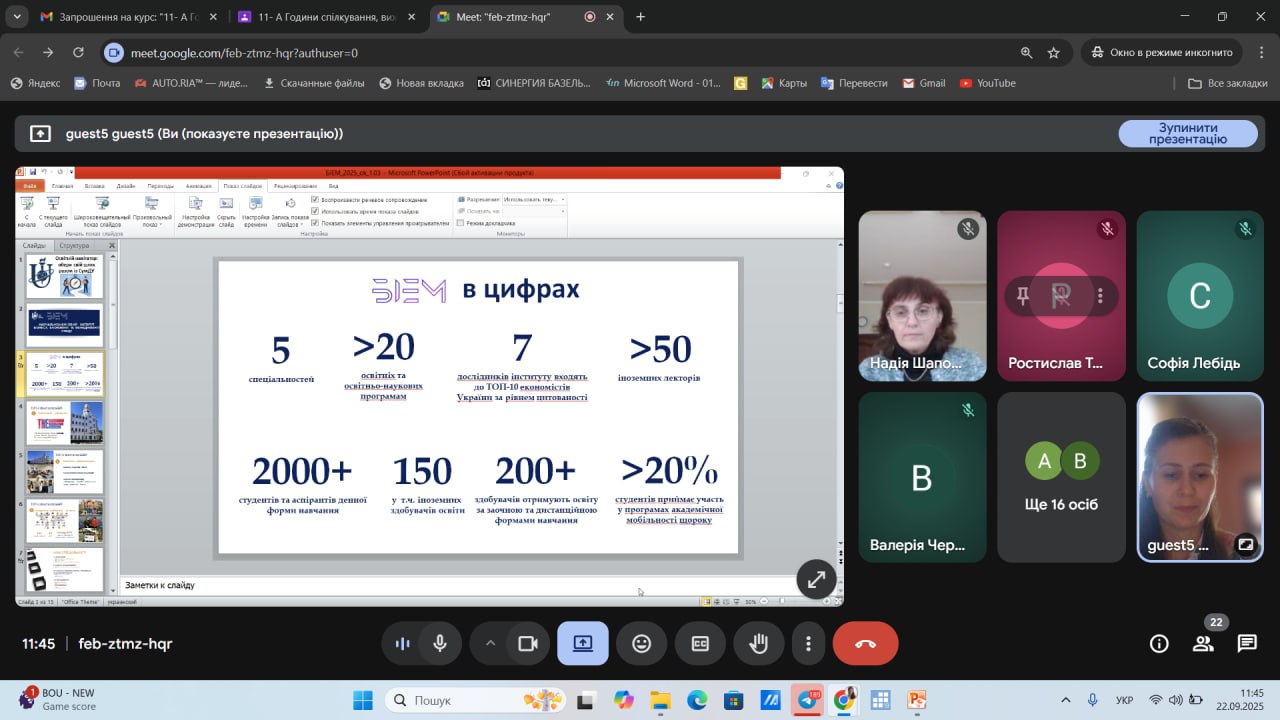Open Windows Start menu
The width and height of the screenshot is (1280, 720).
[361, 700]
